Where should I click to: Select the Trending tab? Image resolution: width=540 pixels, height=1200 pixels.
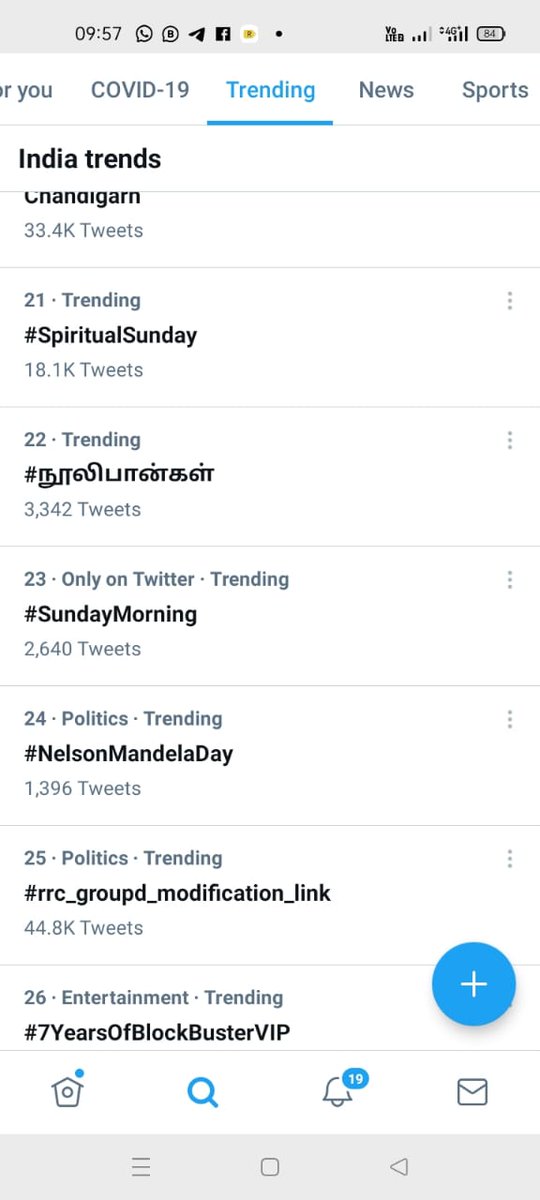pos(270,90)
